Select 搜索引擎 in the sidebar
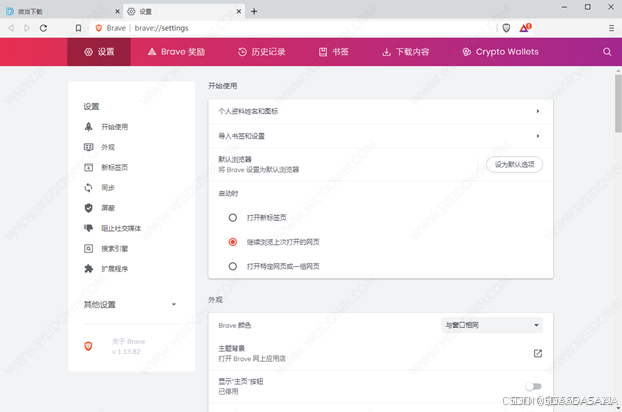 click(x=106, y=249)
